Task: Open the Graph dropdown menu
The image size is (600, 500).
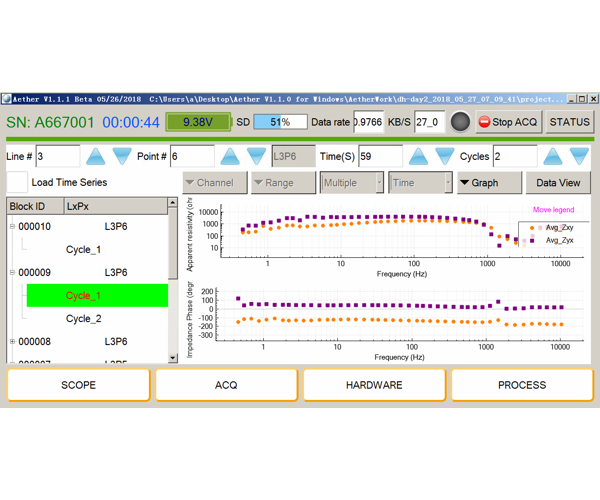Action: tap(489, 183)
